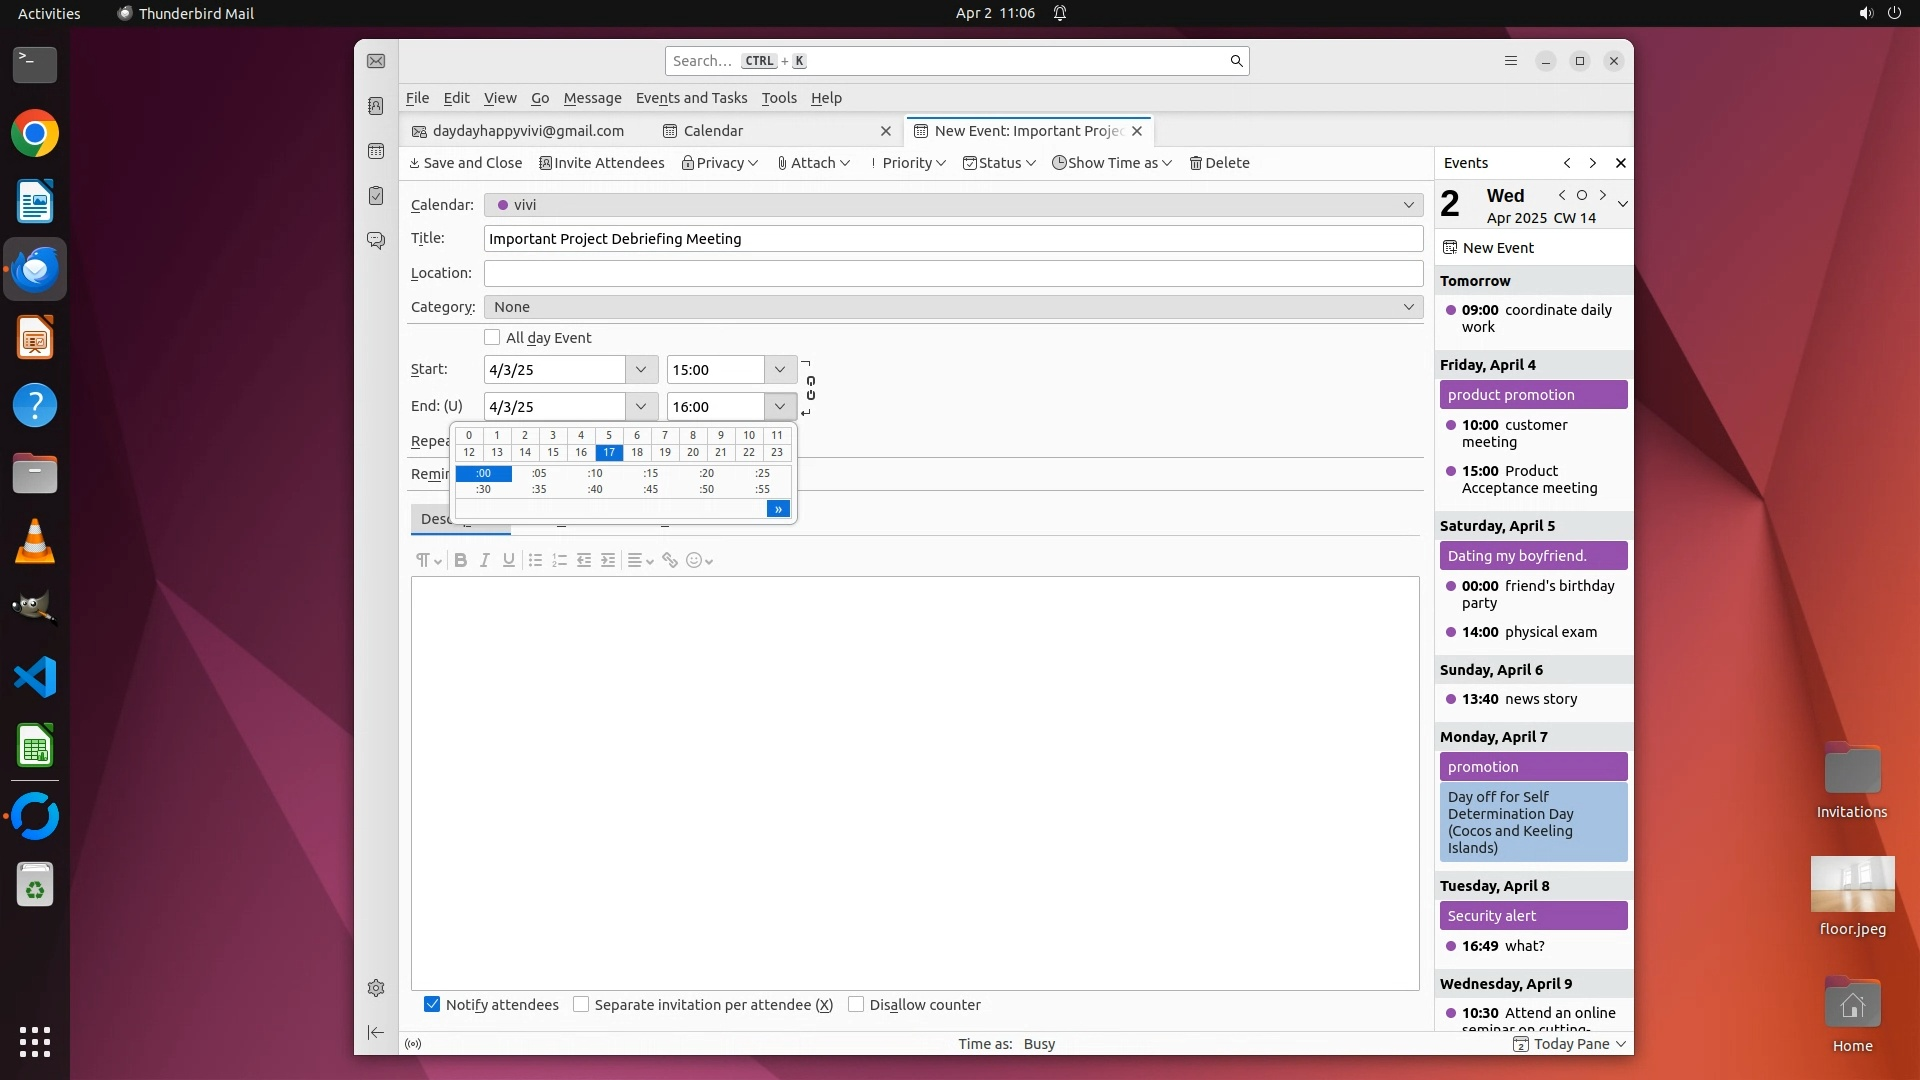Click the insert link icon
Viewport: 1920px width, 1080px height.
[x=670, y=561]
